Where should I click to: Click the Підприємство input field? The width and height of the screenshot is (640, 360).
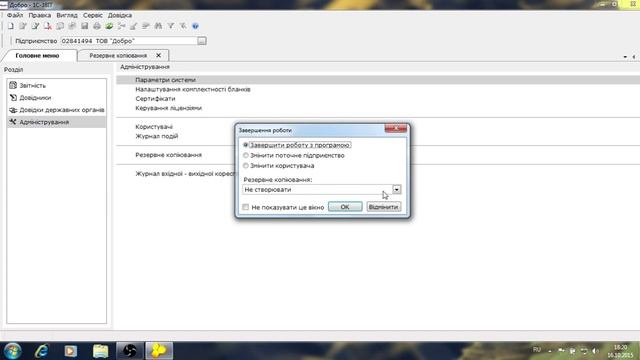(x=129, y=41)
